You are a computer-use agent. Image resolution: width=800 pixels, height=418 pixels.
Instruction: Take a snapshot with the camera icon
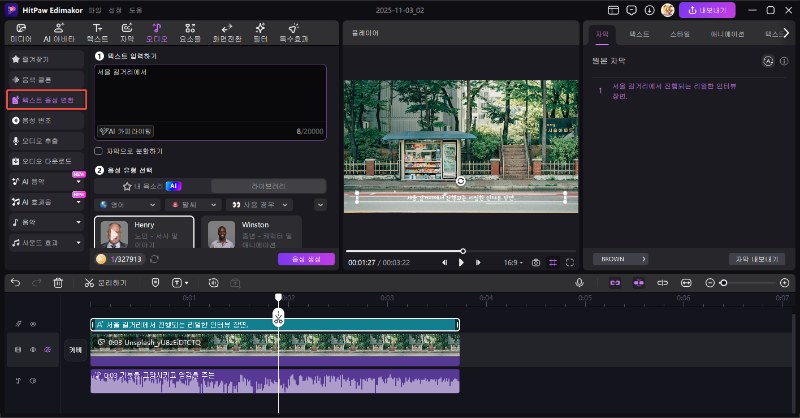(x=536, y=262)
